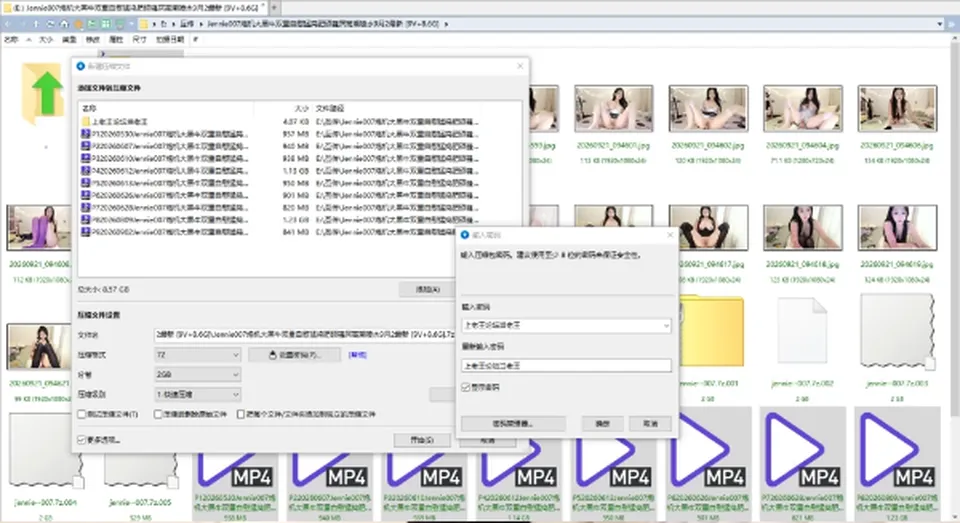
Task: Sort explorer files by dimensions column
Action: pos(140,40)
